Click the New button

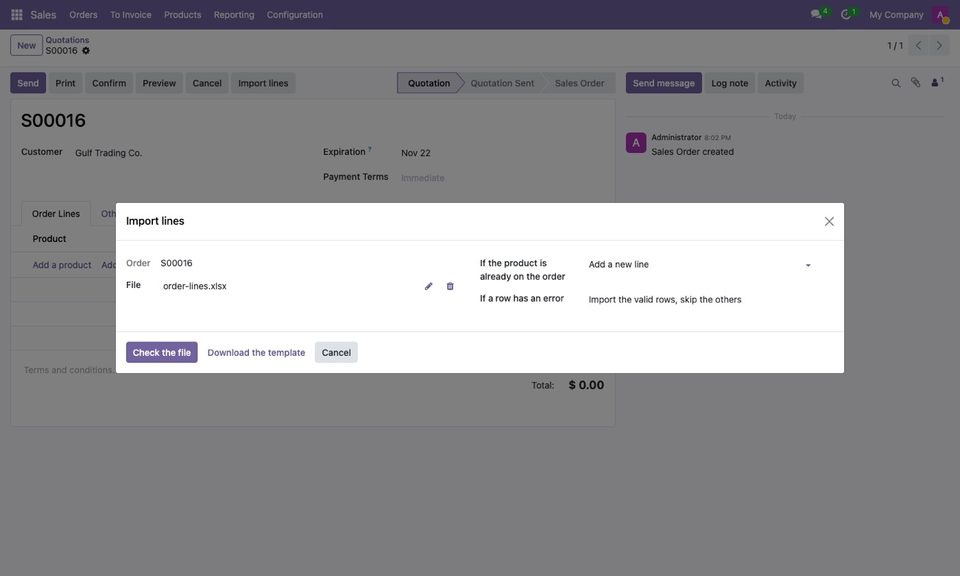[26, 45]
